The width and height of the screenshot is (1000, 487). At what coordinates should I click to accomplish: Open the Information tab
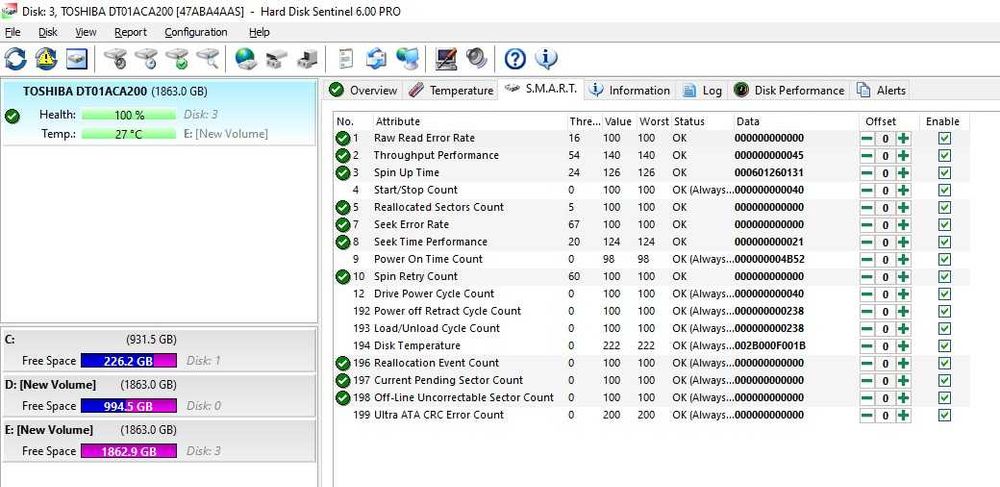629,91
